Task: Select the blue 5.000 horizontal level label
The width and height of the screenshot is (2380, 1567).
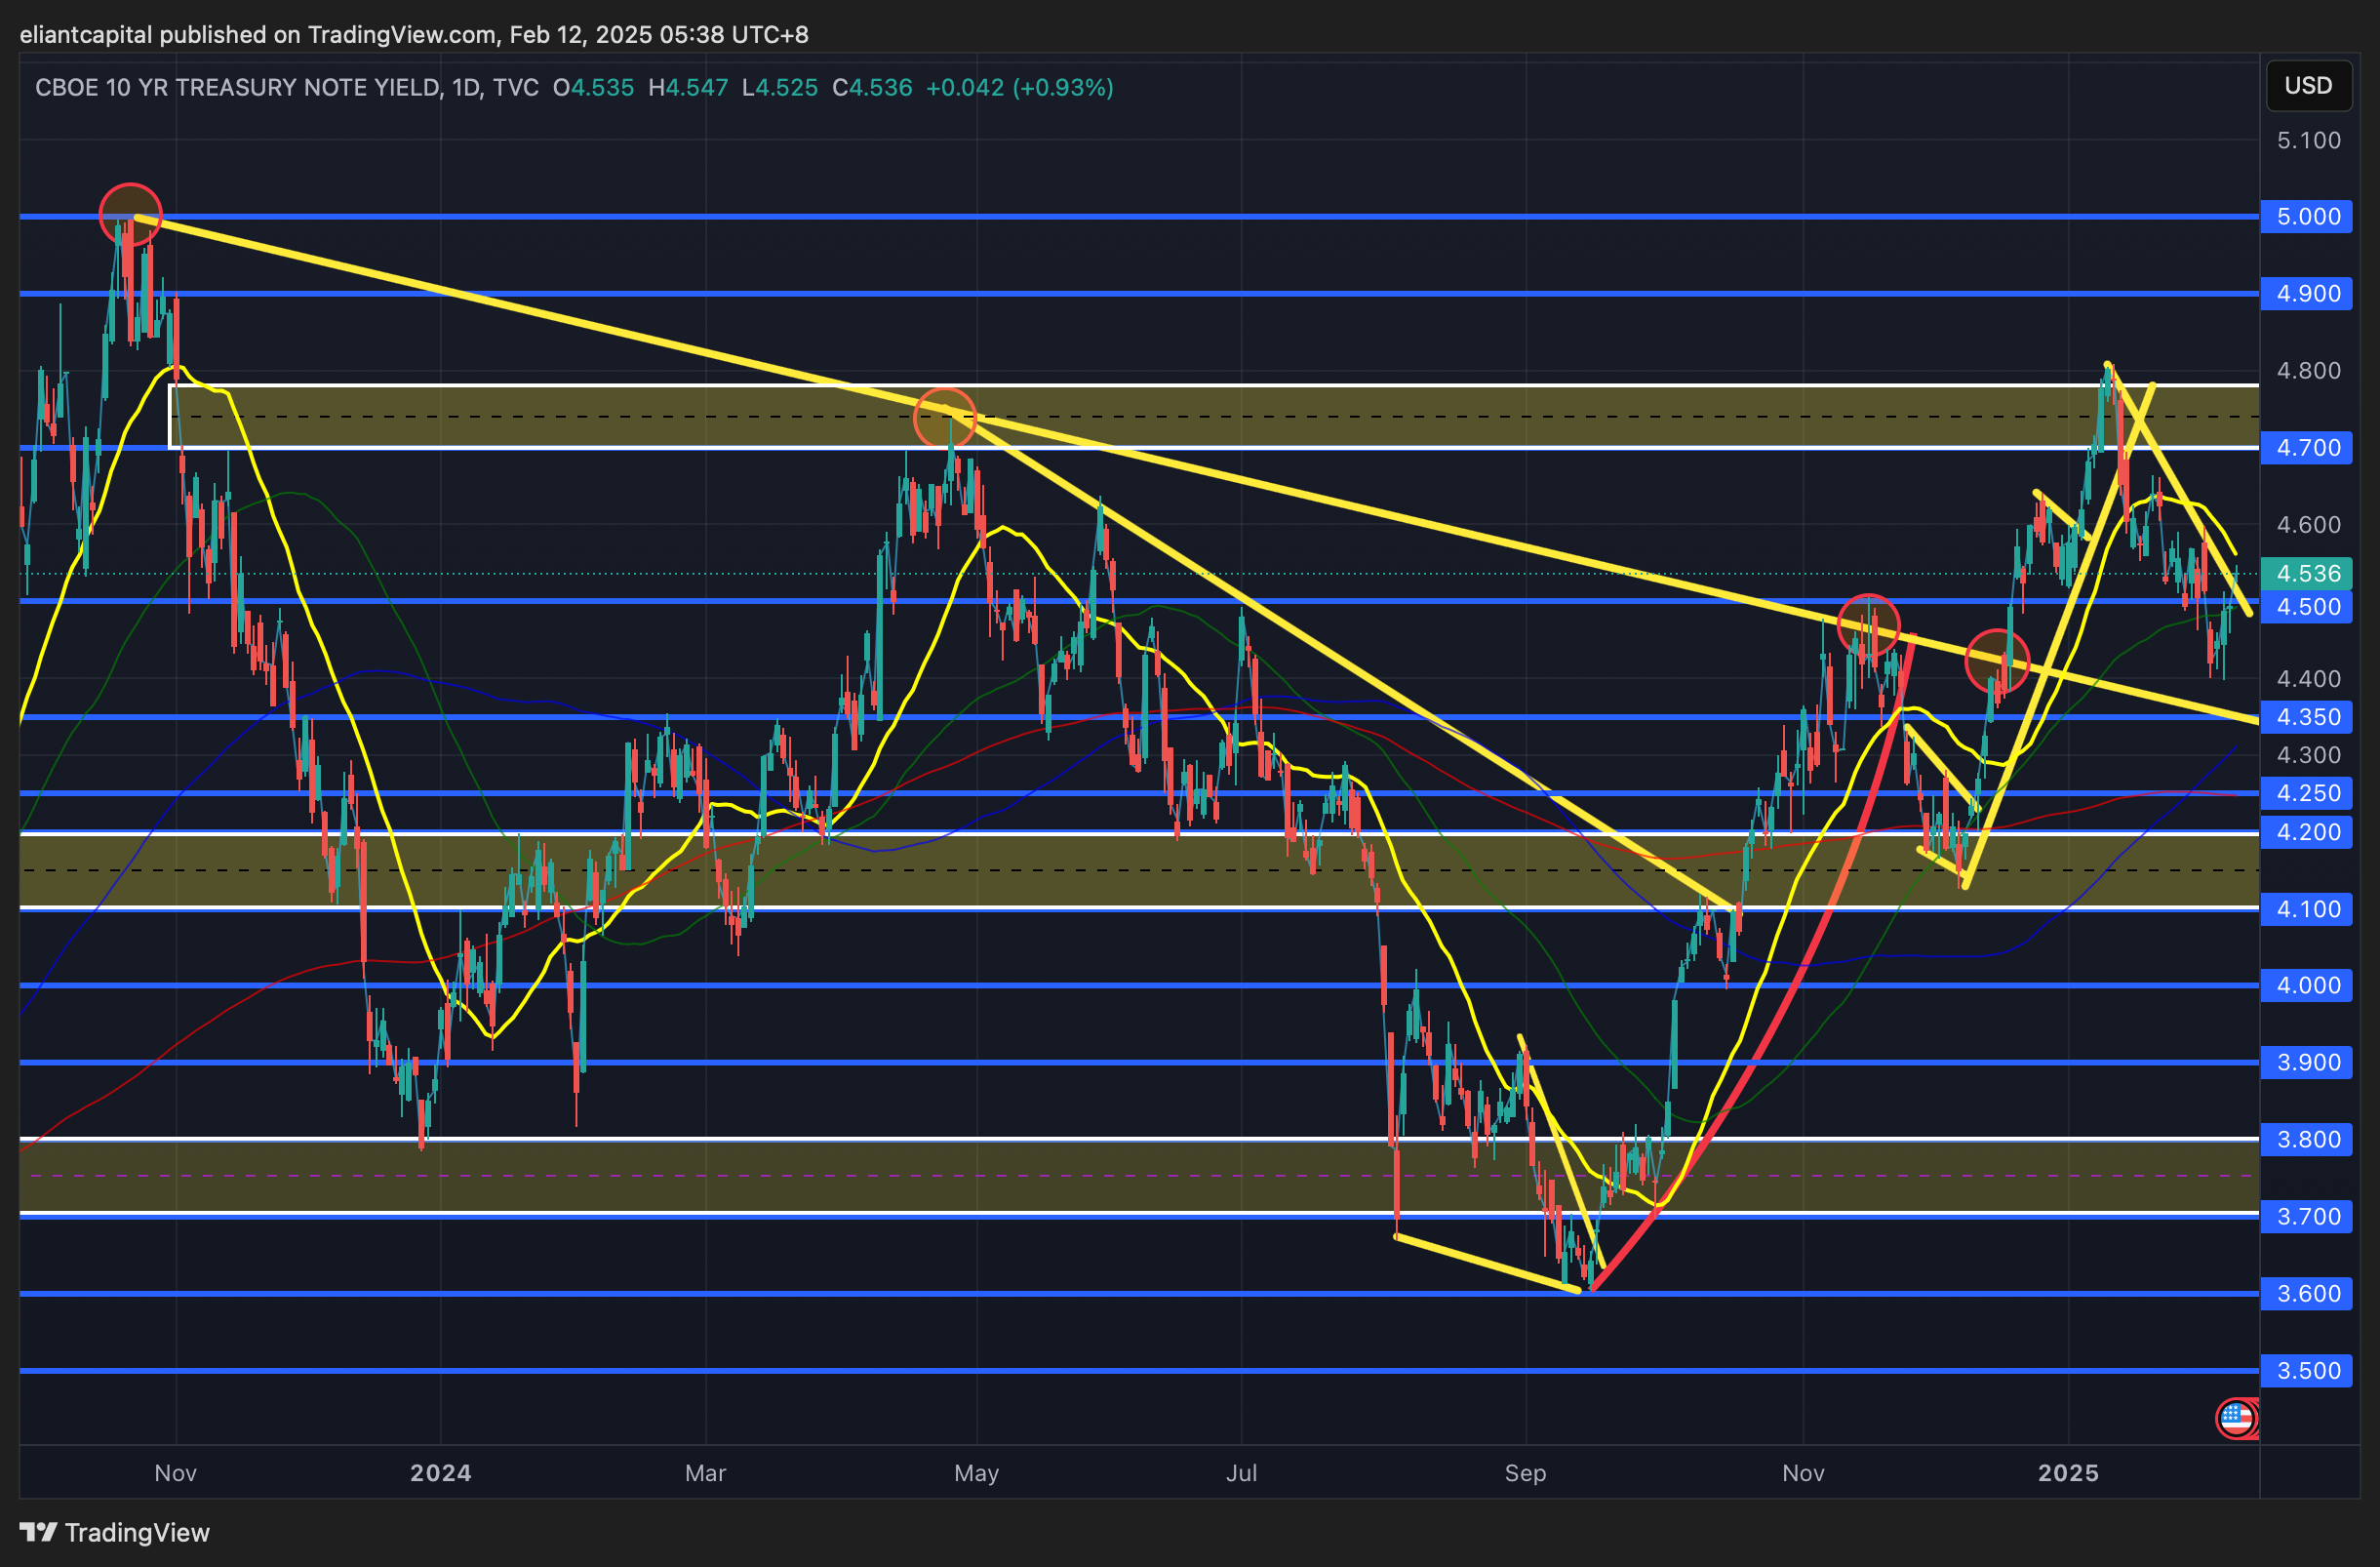Action: [2307, 217]
